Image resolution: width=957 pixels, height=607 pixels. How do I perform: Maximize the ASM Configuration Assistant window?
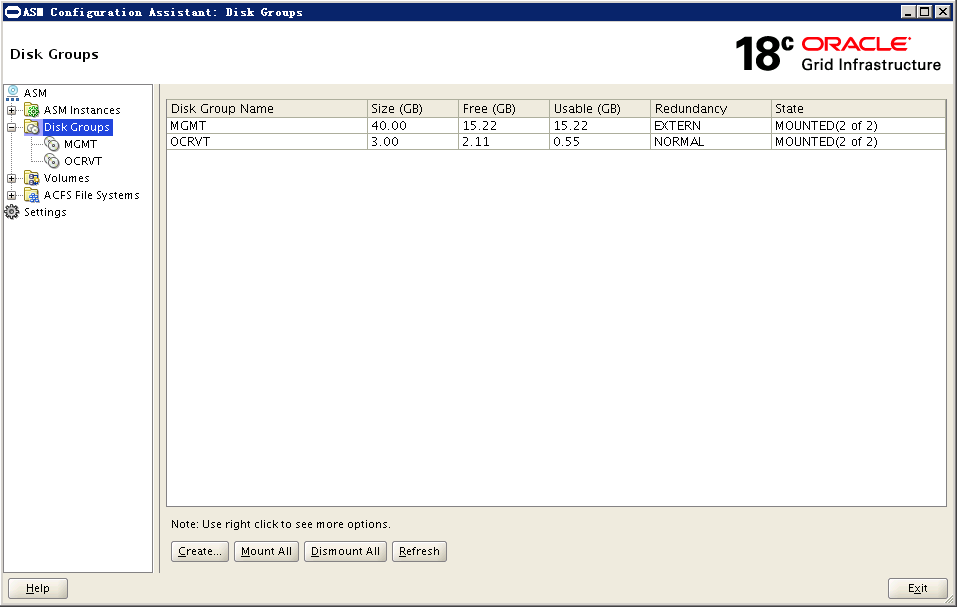tap(925, 12)
